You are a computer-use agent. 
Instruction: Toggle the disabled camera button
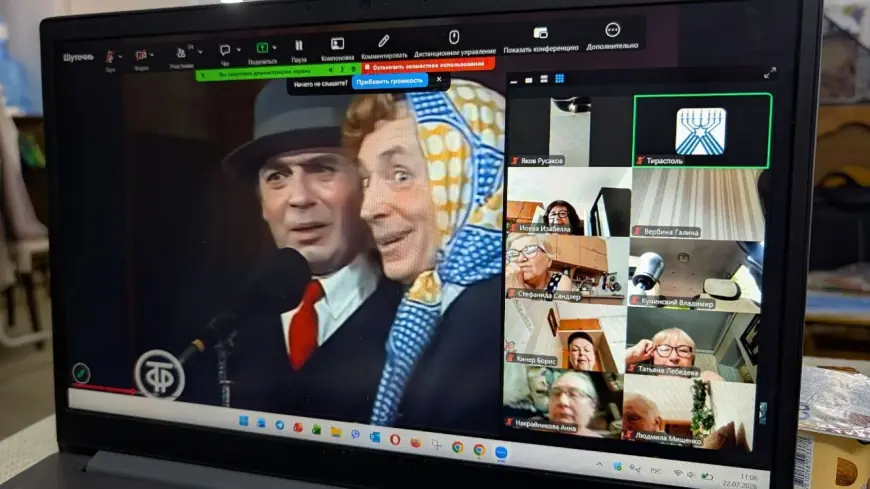tap(140, 55)
